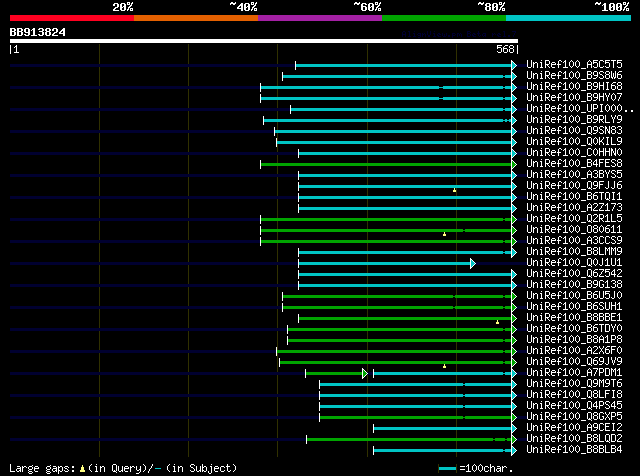
Task: Click the yellow gap marker in Q9FJJ6 row
Action: tap(454, 190)
